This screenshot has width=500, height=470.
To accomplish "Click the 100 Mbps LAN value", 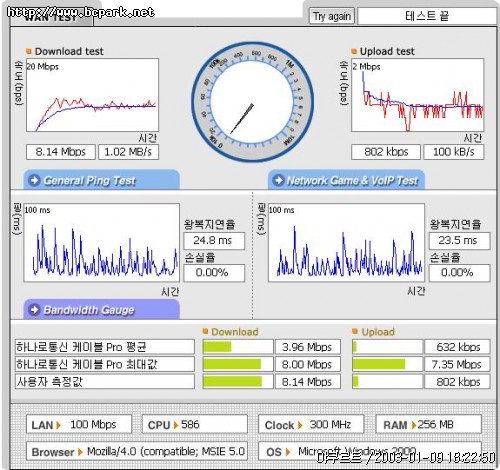I will pos(93,424).
